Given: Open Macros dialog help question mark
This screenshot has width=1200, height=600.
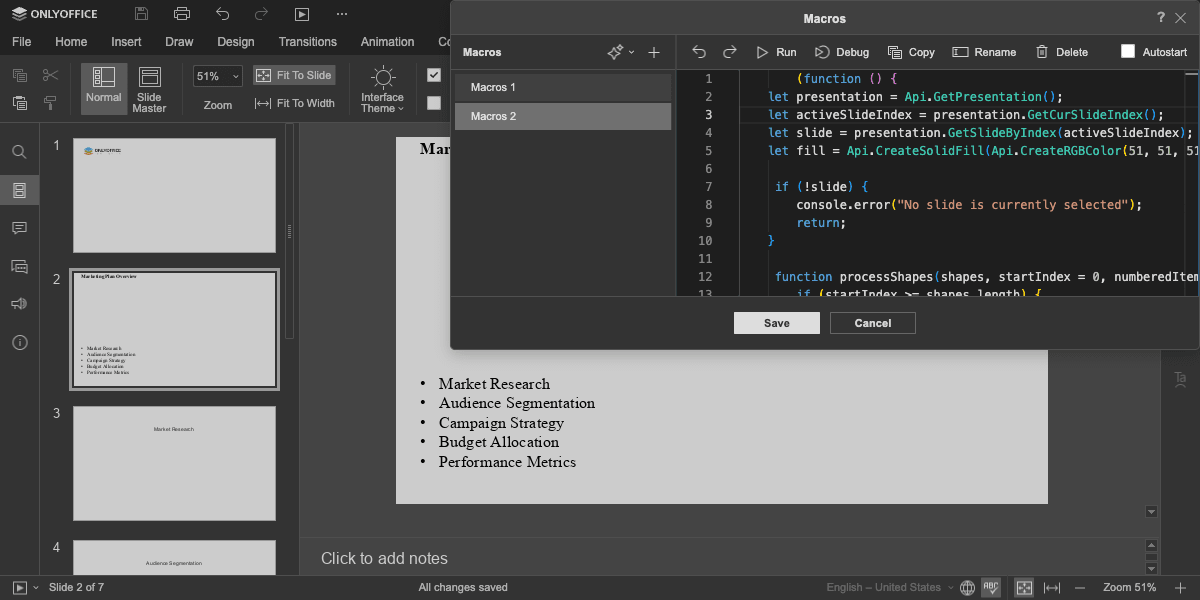Looking at the screenshot, I should click(1161, 18).
